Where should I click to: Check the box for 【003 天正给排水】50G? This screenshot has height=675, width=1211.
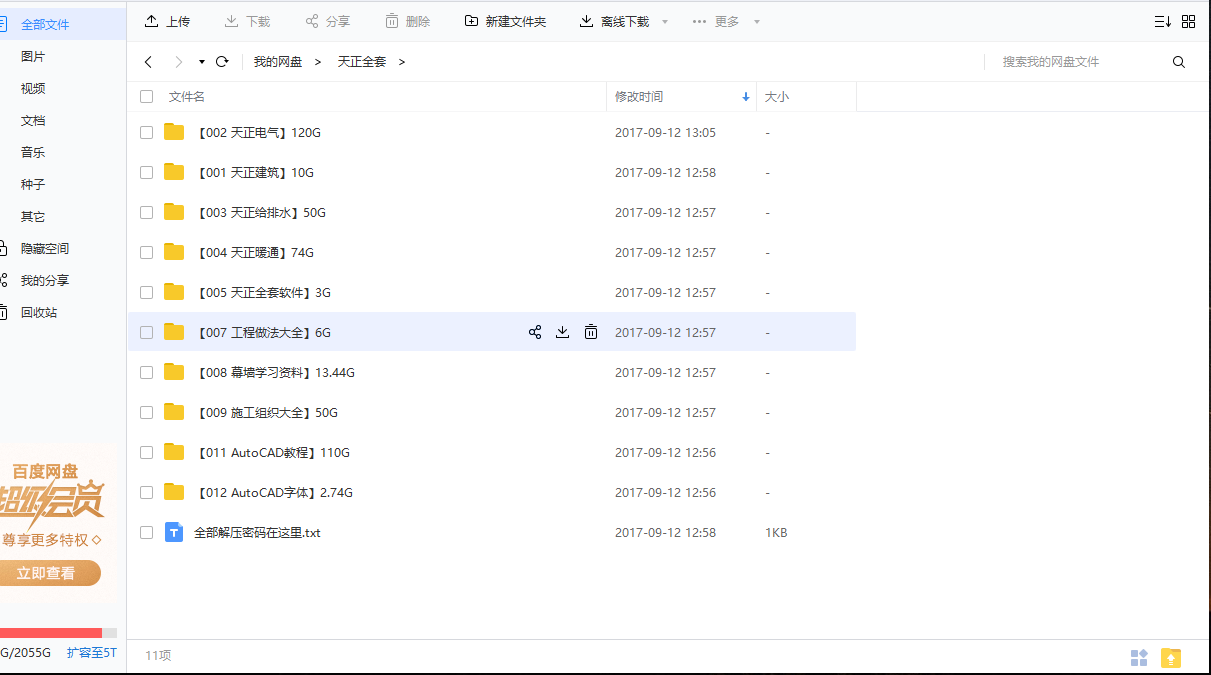pos(147,212)
